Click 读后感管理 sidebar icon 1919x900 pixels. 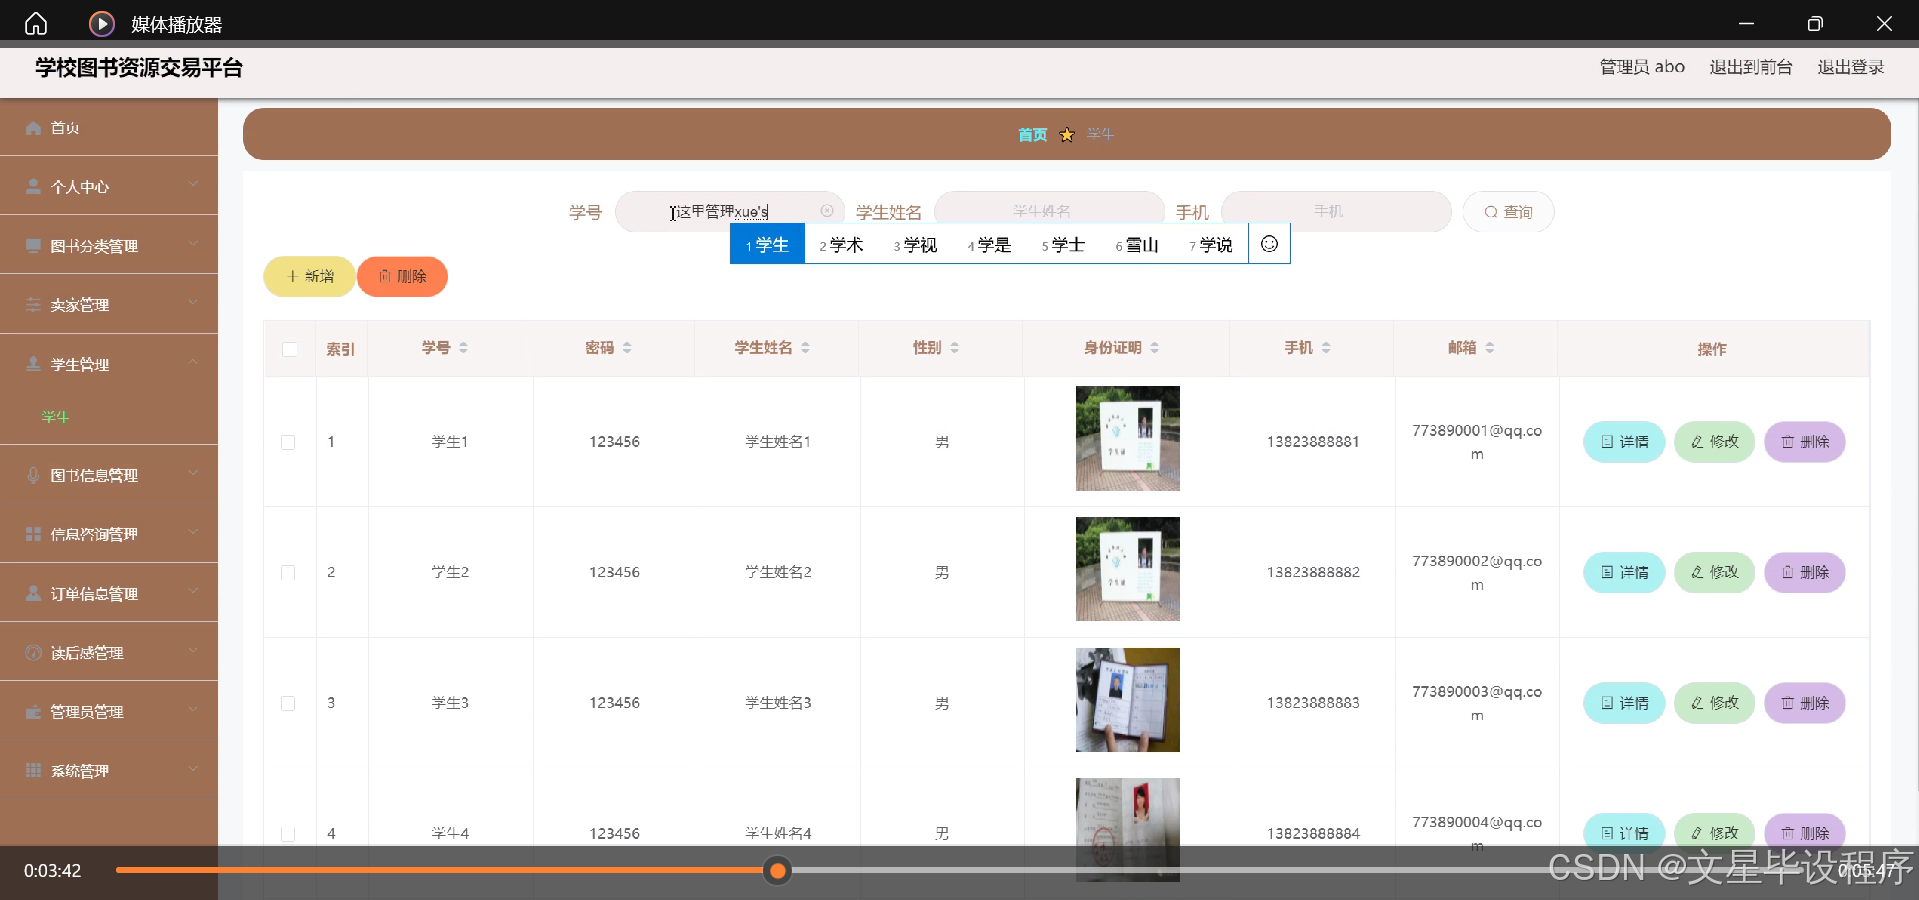tap(33, 653)
